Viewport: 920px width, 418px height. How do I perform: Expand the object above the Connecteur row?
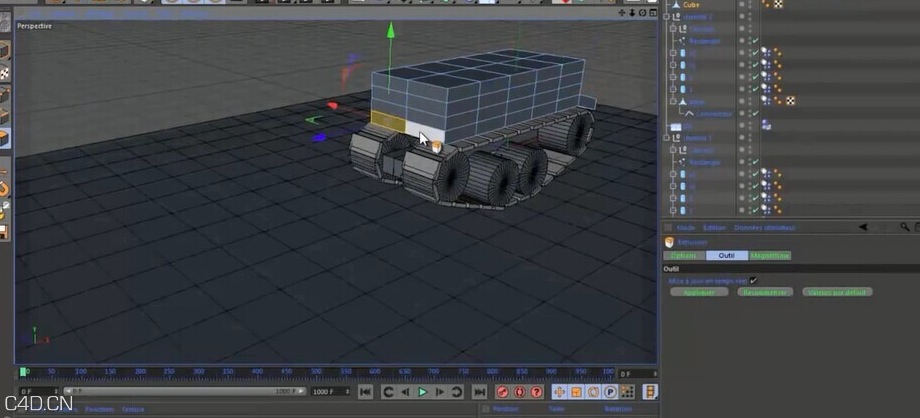point(674,102)
